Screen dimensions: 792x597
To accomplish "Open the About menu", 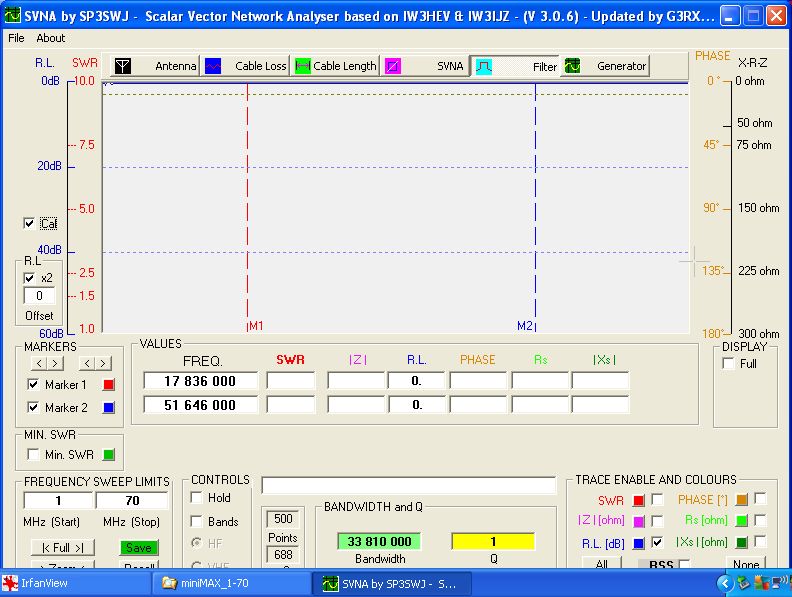I will click(x=50, y=38).
